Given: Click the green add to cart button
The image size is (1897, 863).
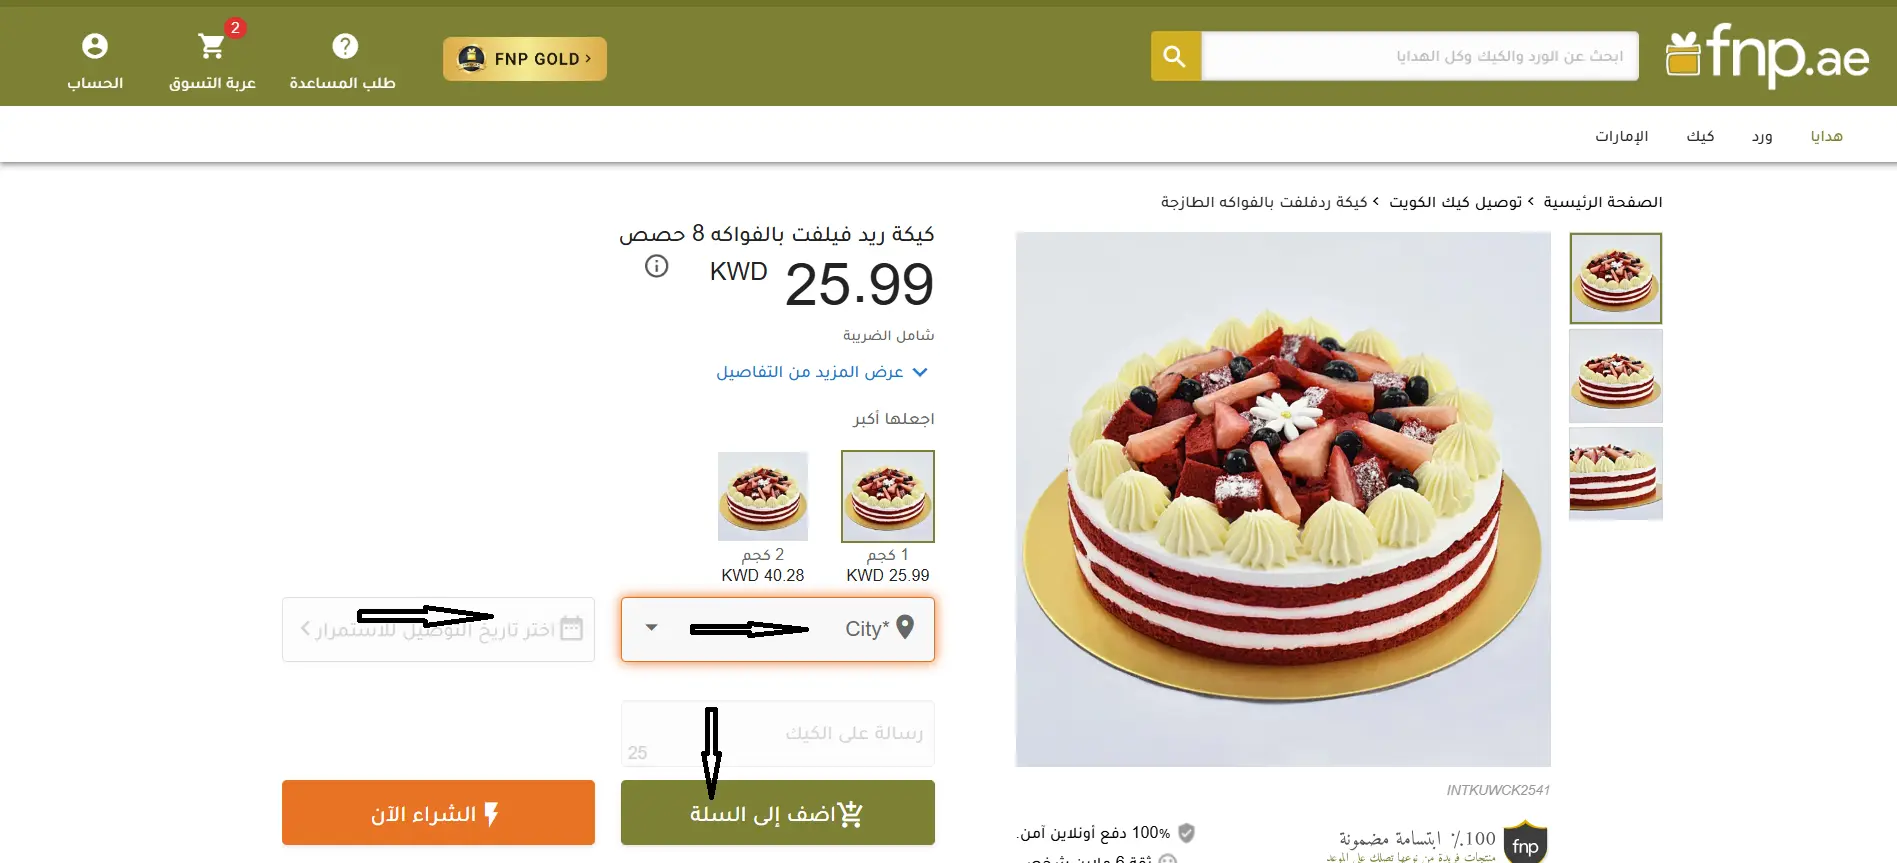Looking at the screenshot, I should pyautogui.click(x=778, y=813).
